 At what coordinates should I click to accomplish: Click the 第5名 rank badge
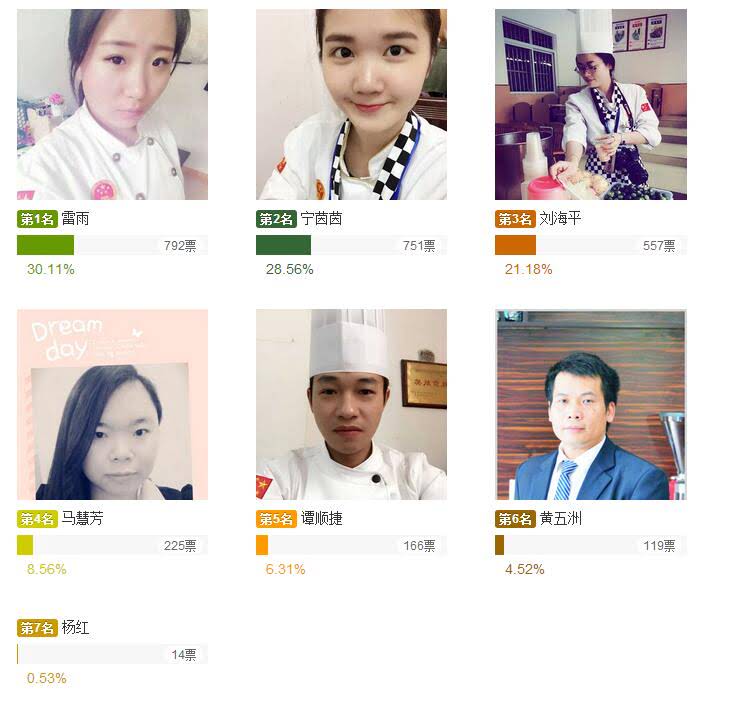coord(276,519)
